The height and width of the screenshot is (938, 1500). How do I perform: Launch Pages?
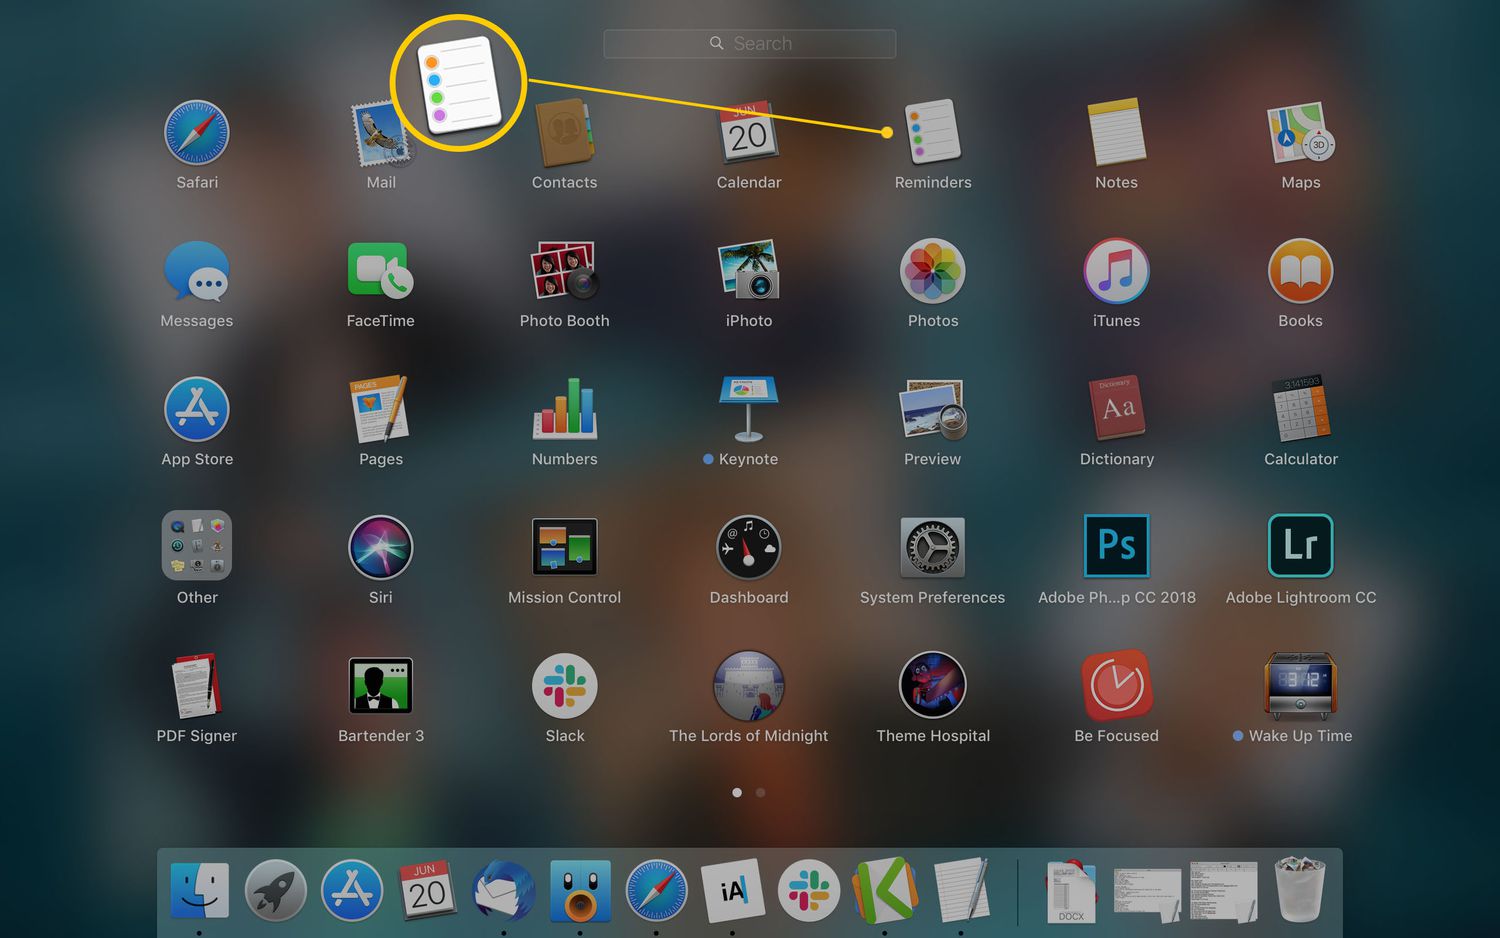[381, 409]
